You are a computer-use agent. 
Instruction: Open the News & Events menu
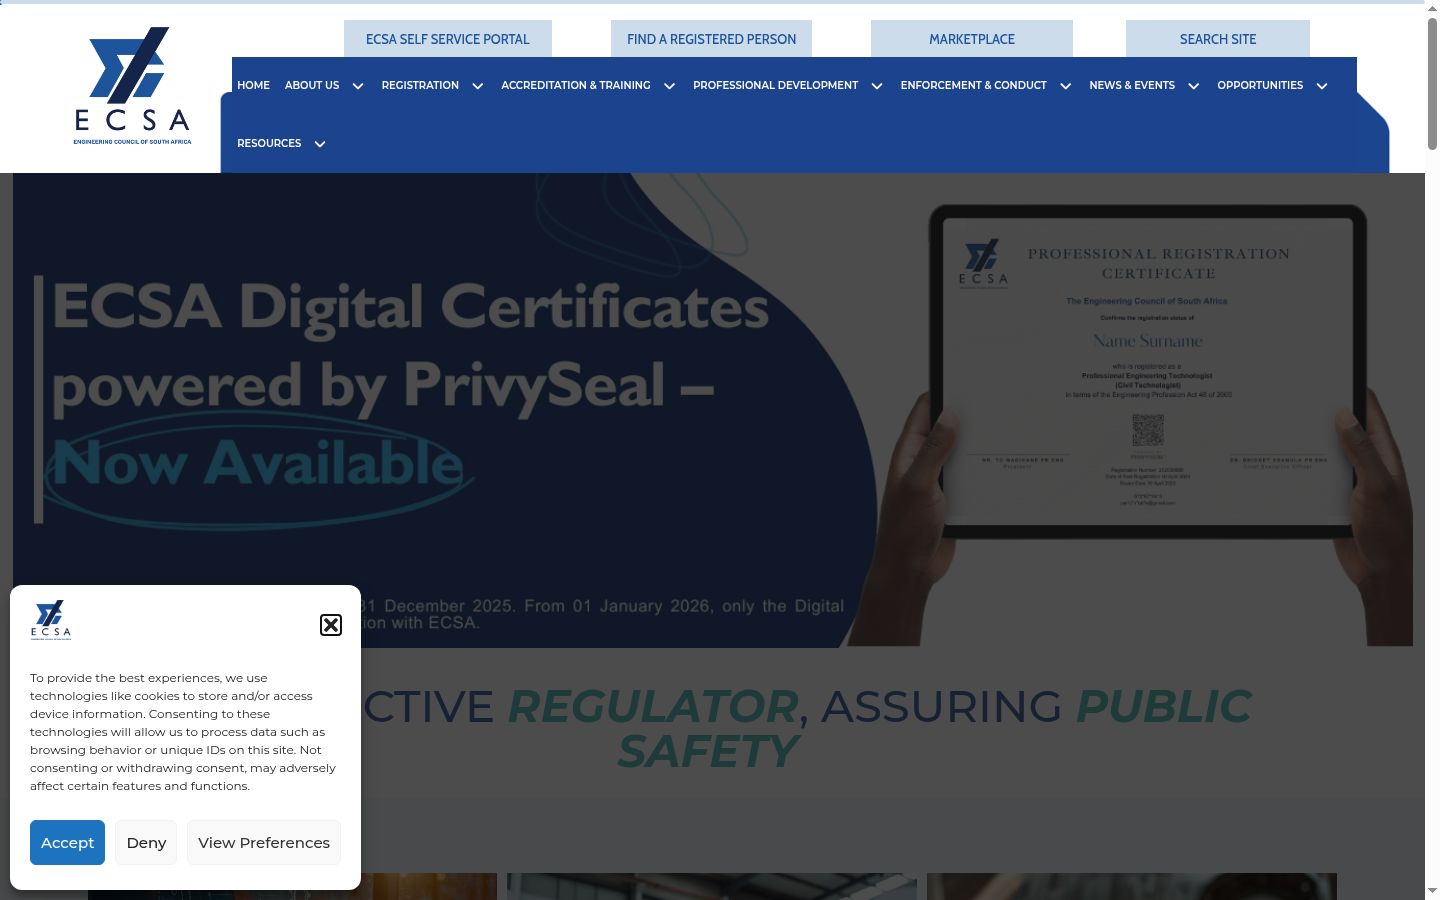pos(1132,86)
